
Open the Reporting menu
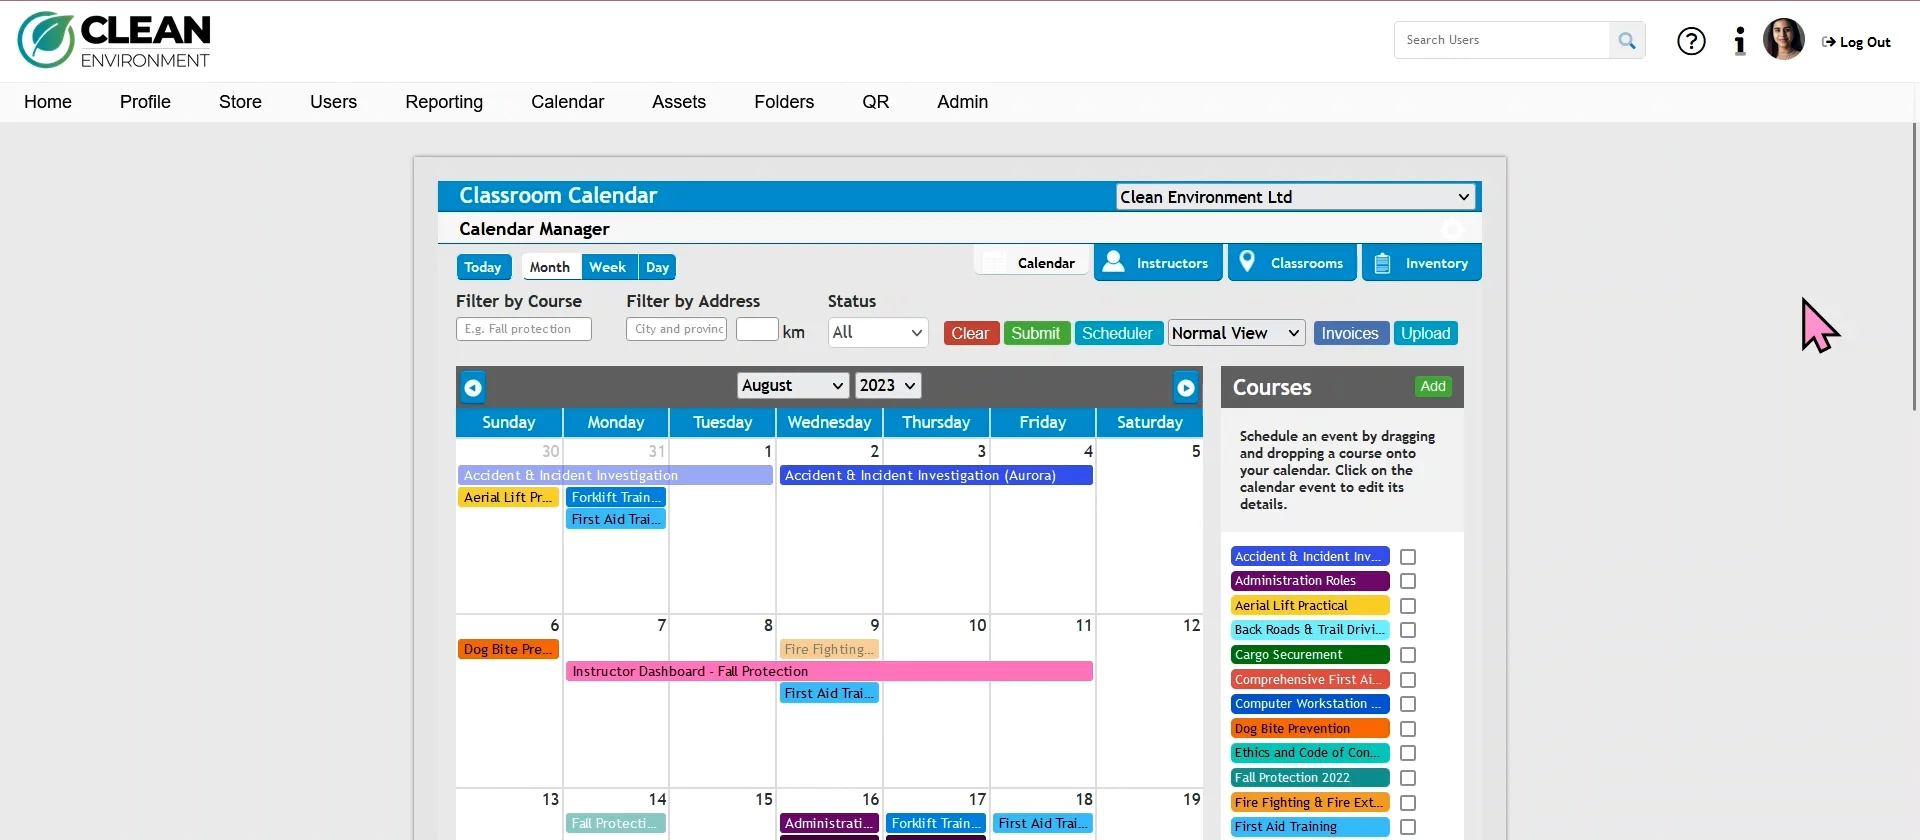click(444, 102)
